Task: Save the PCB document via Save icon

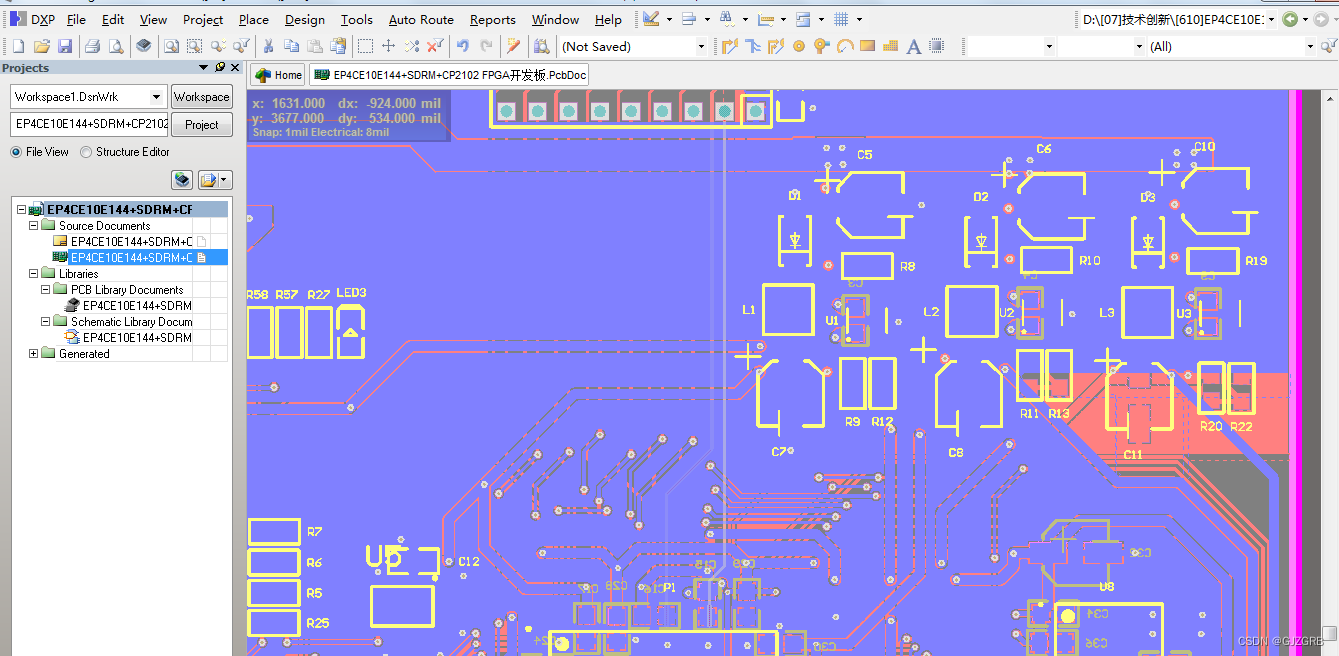Action: click(65, 46)
